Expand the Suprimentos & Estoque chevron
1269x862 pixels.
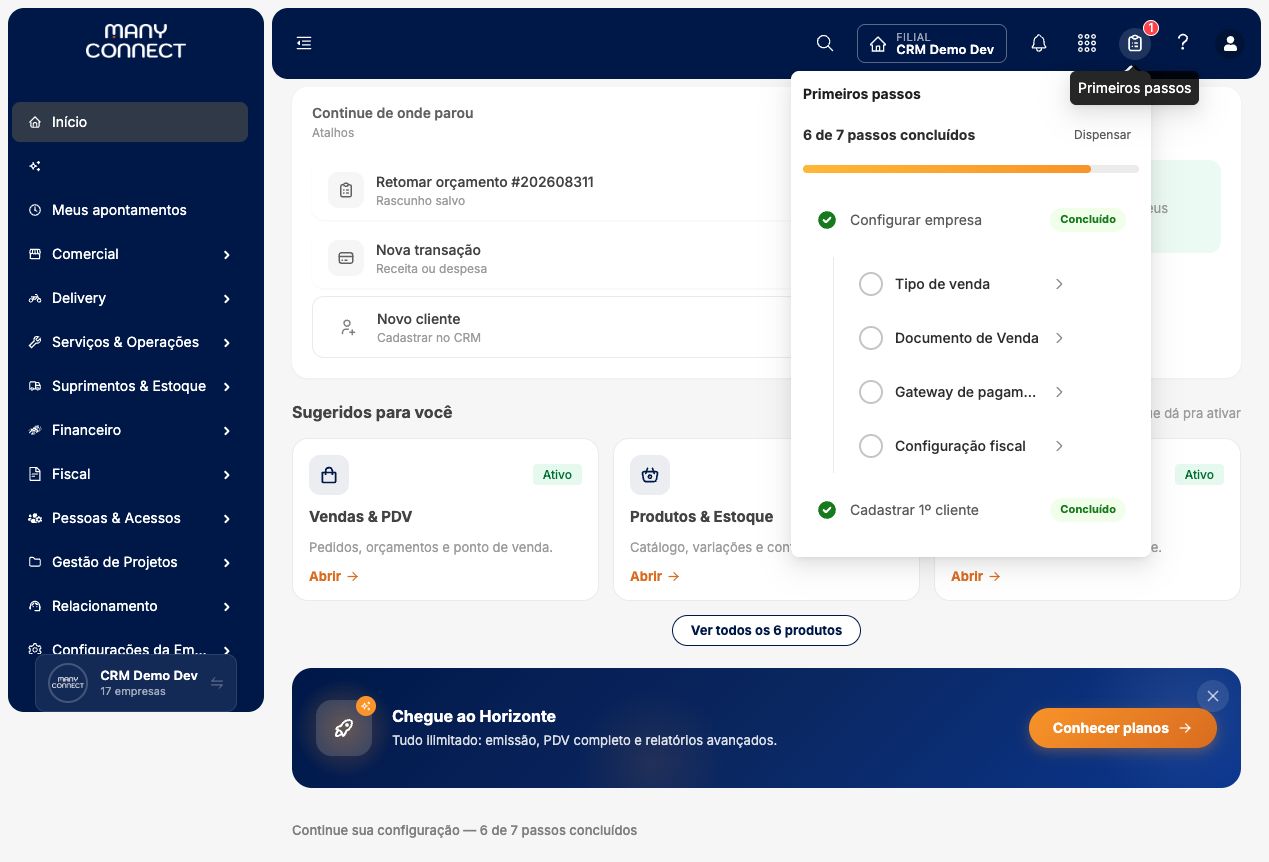point(227,387)
